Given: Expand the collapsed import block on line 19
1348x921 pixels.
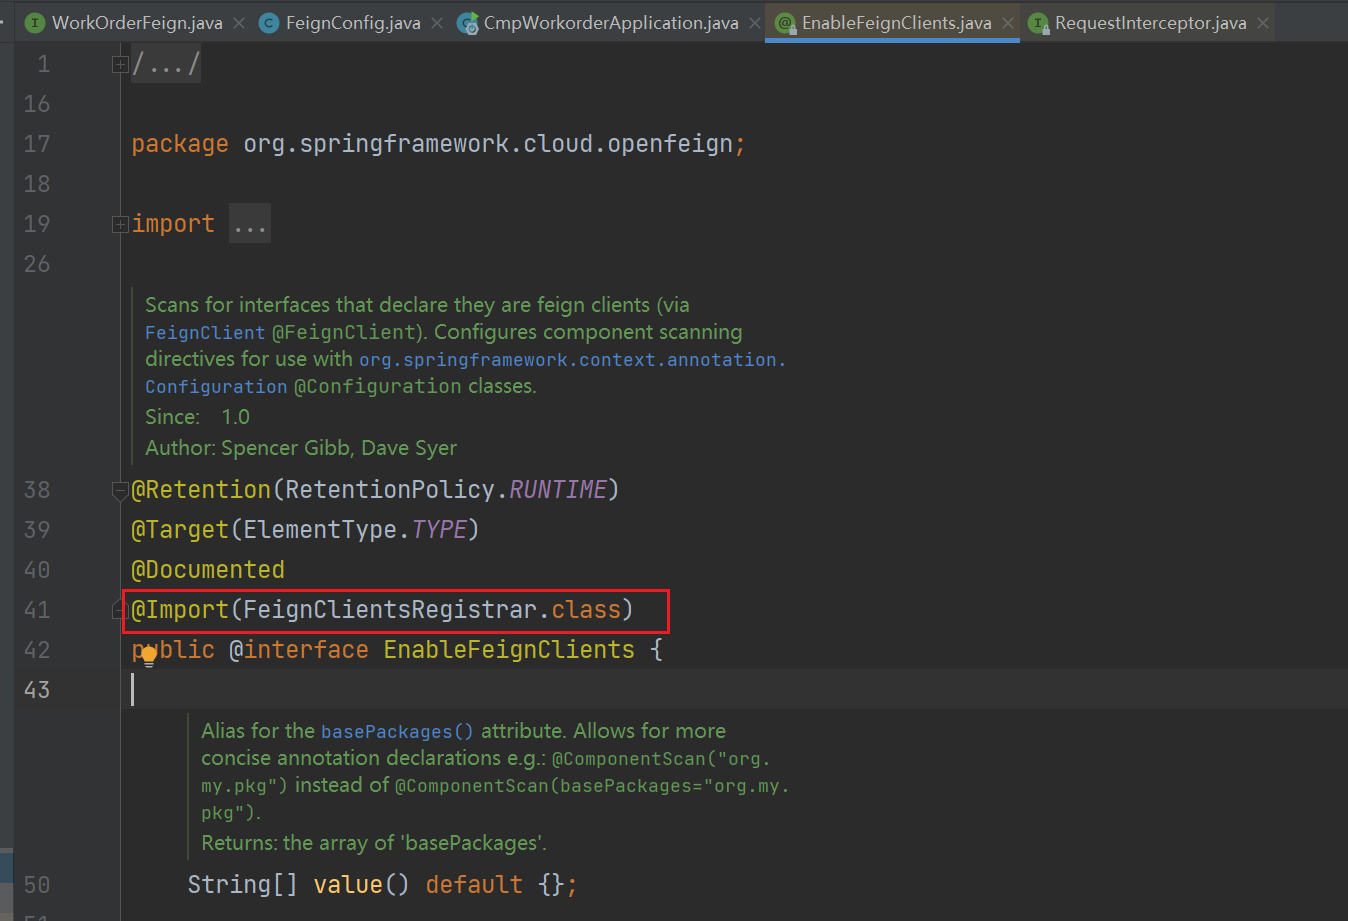Looking at the screenshot, I should click(x=120, y=224).
